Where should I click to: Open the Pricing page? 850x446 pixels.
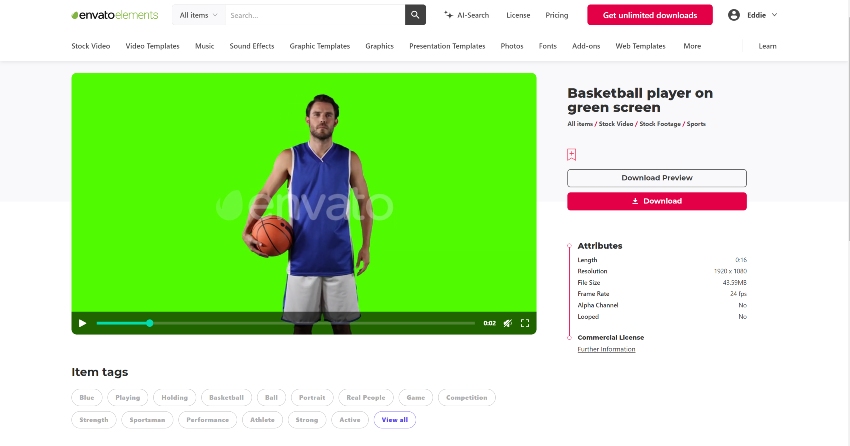click(x=557, y=15)
